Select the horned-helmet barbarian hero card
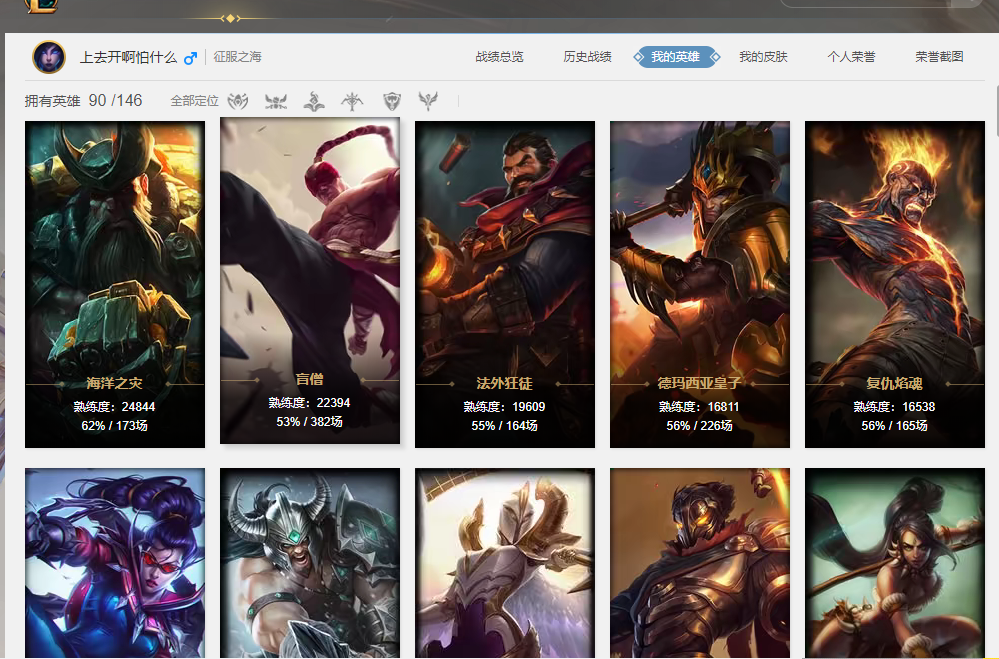Image resolution: width=999 pixels, height=659 pixels. pyautogui.click(x=310, y=563)
